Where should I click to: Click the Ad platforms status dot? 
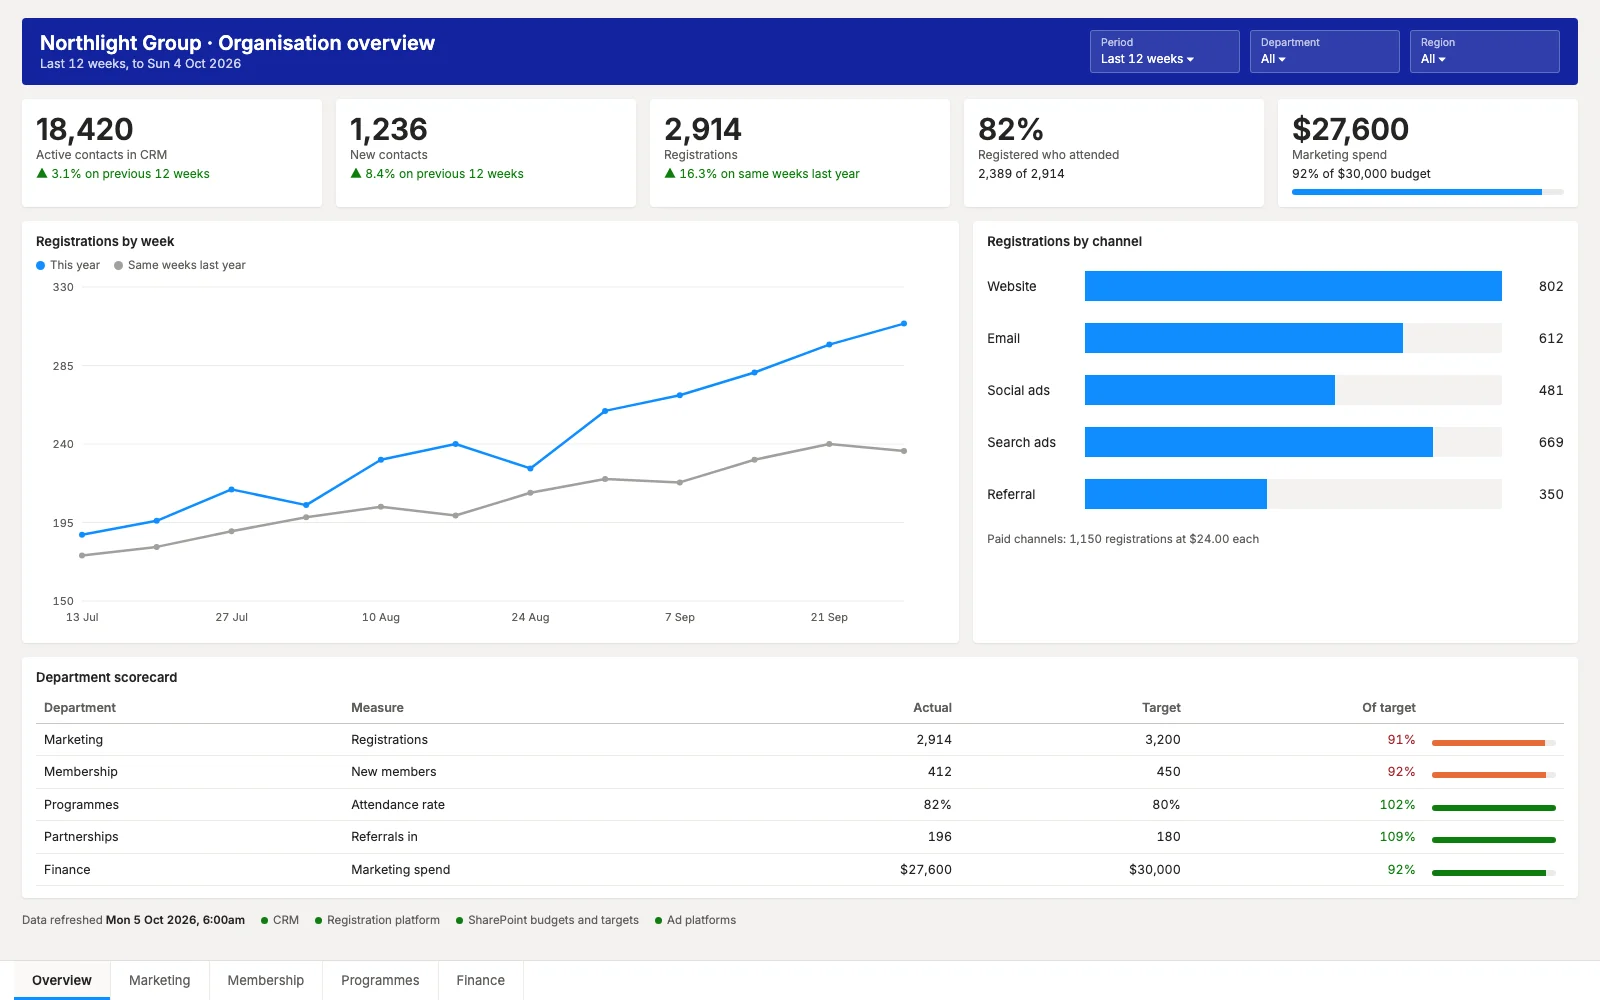coord(658,921)
